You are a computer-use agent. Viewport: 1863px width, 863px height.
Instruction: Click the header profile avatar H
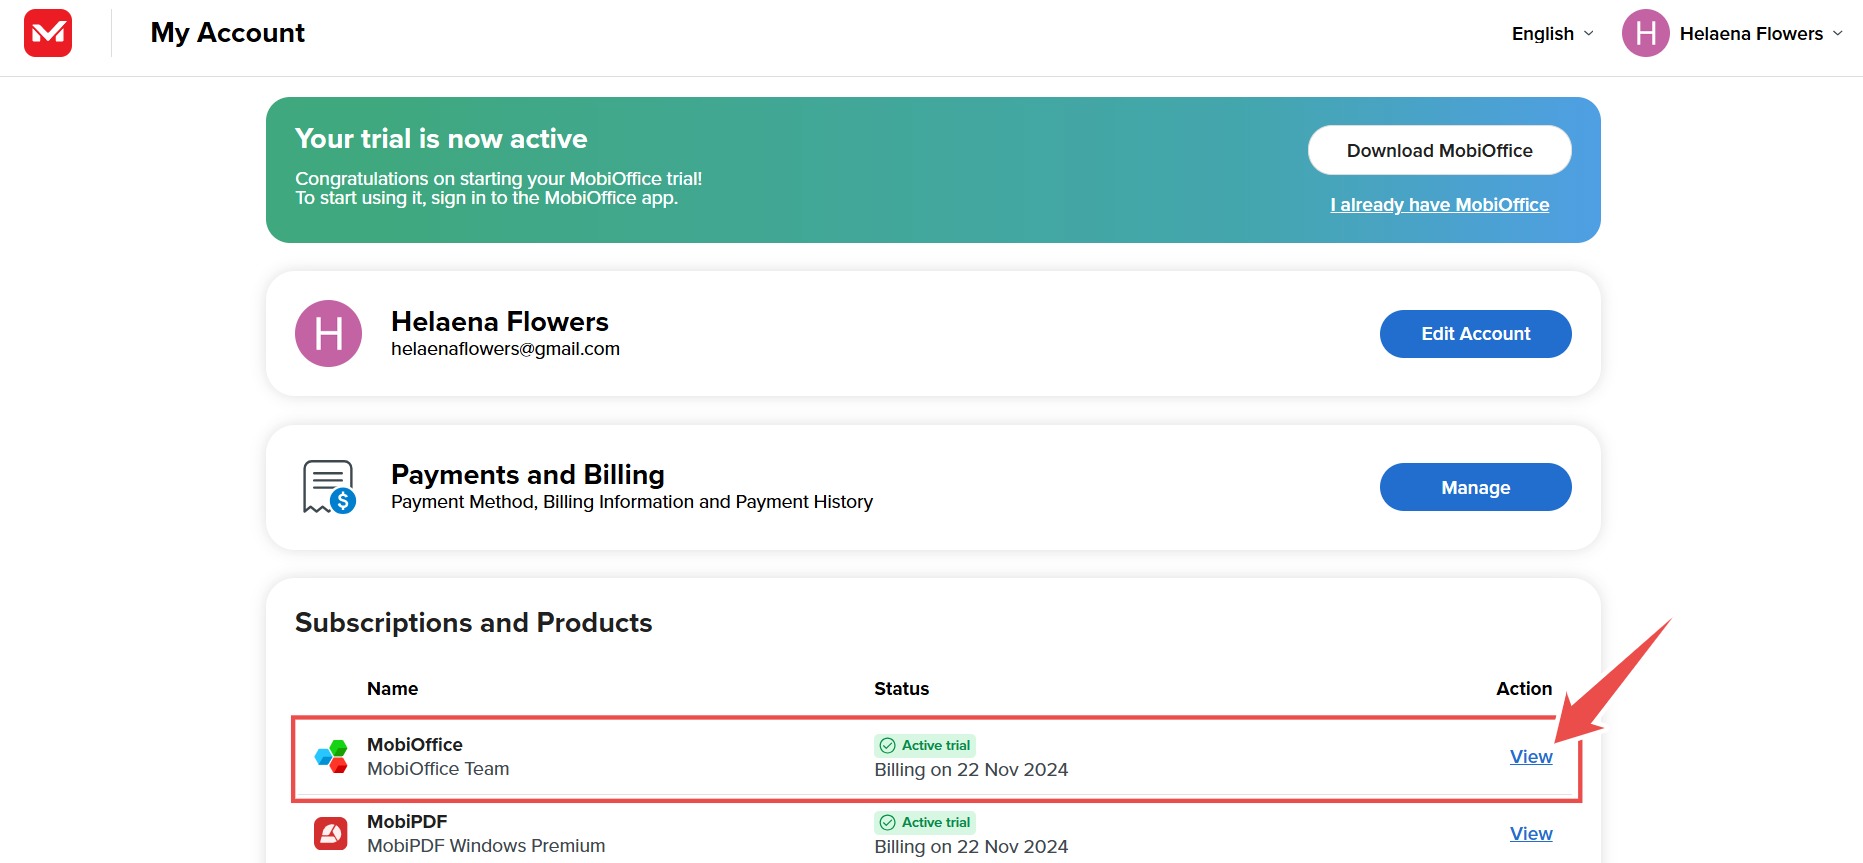[1645, 33]
